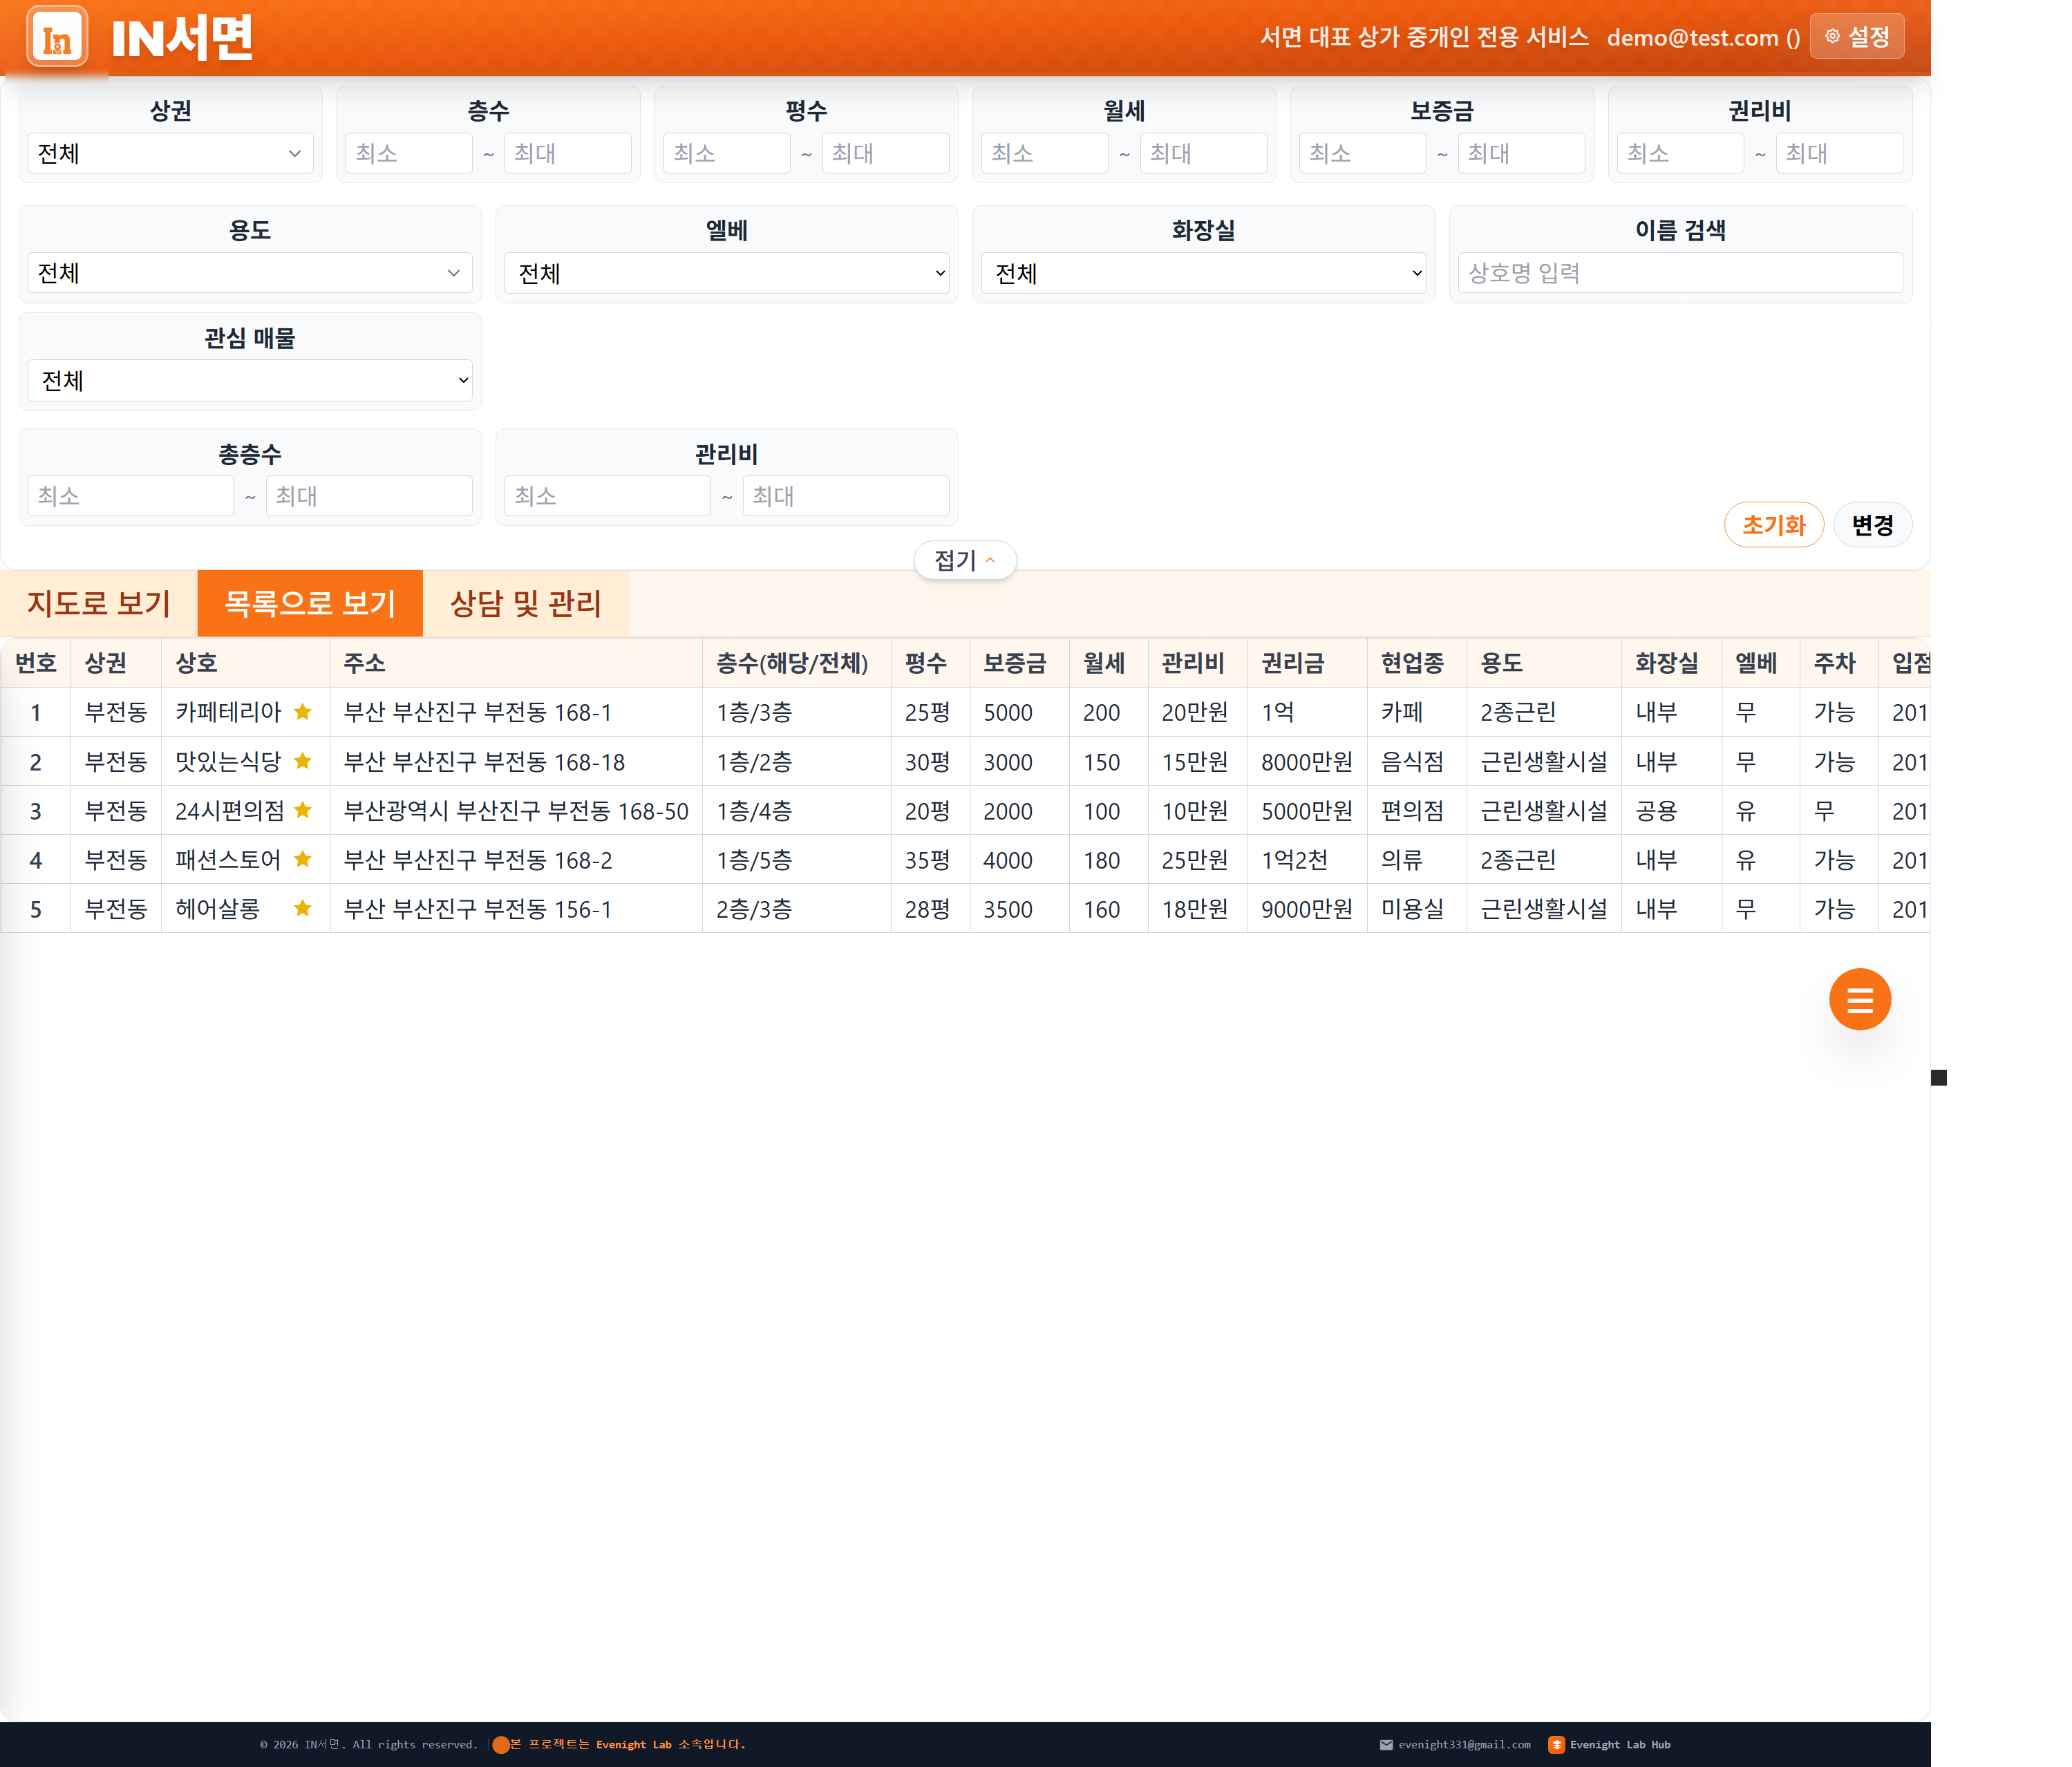Switch to 상담 및 관리 tab
Viewport: 2072px width, 1767px height.
(526, 603)
